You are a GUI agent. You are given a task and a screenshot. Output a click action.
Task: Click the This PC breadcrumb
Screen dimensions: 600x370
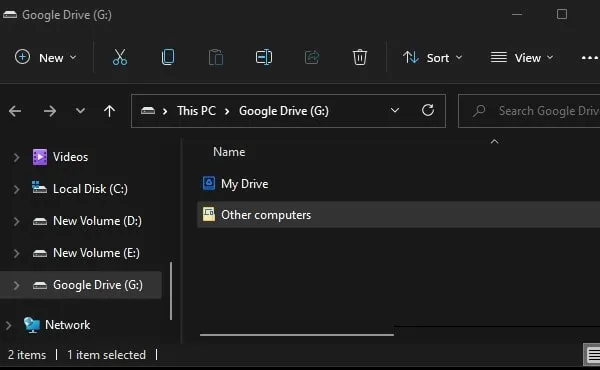coord(196,111)
